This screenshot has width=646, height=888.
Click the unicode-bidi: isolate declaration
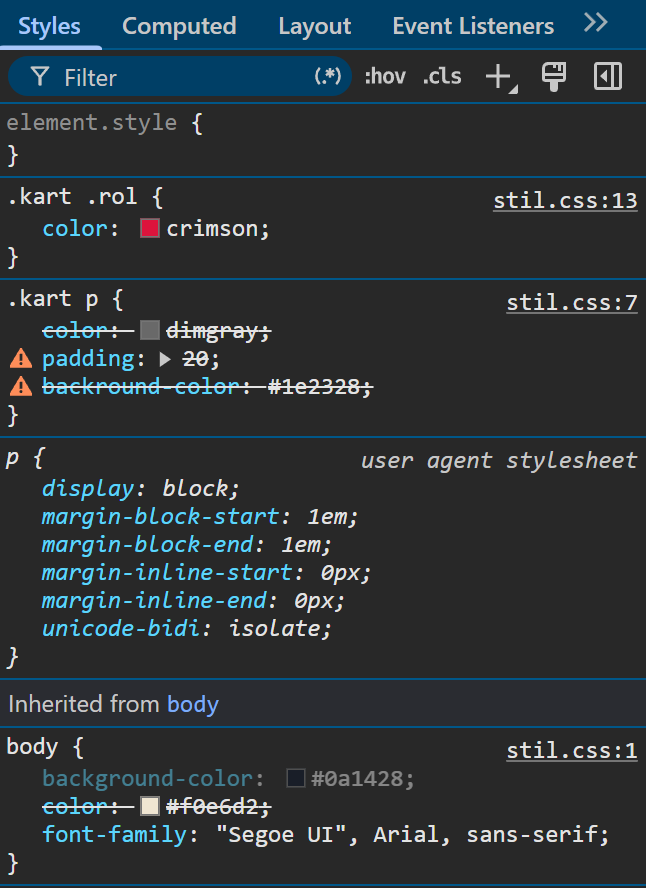point(187,629)
